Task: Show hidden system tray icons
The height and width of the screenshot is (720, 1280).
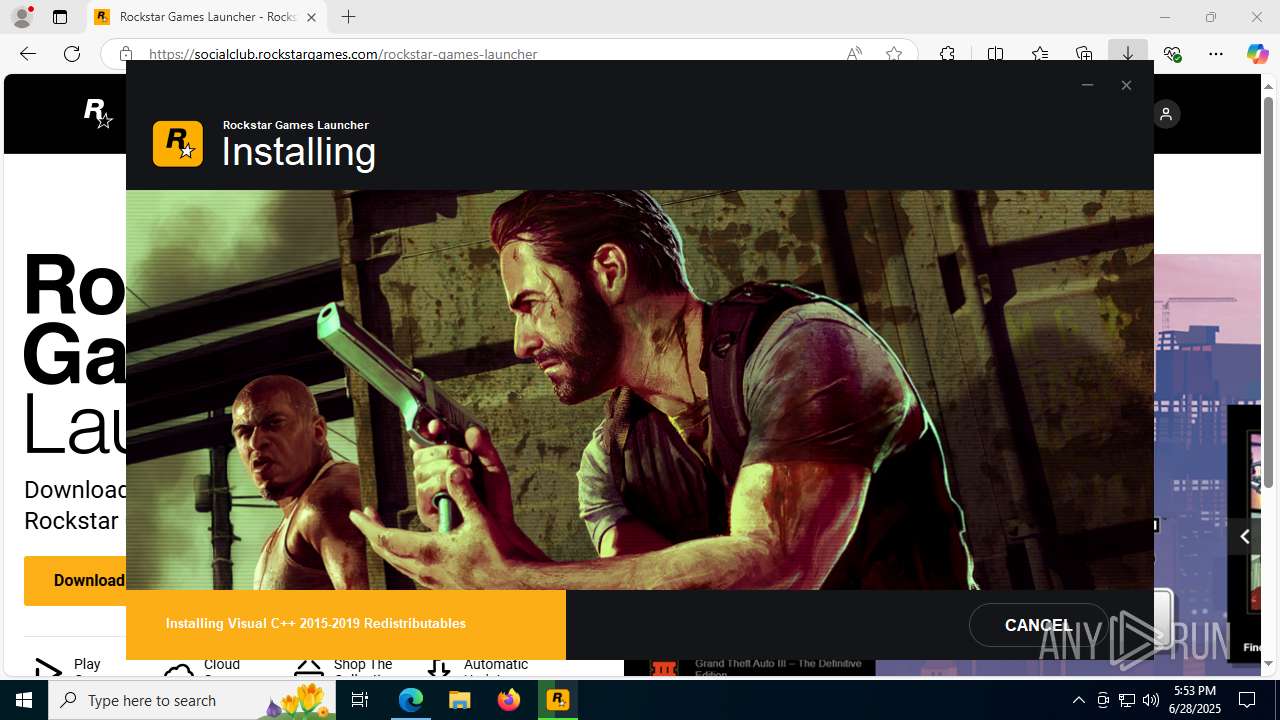Action: coord(1078,700)
